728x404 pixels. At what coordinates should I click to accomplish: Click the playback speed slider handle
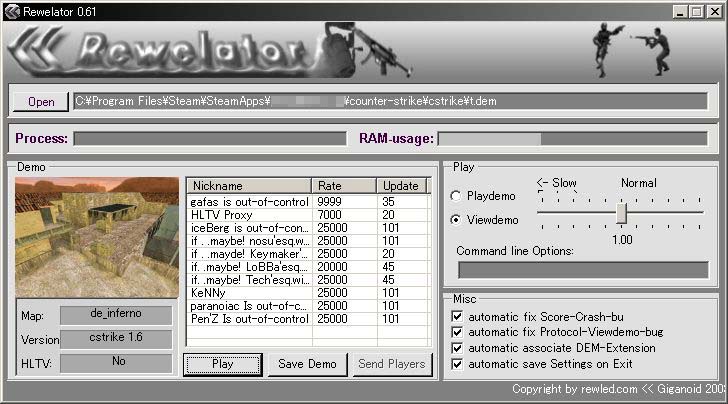click(622, 213)
